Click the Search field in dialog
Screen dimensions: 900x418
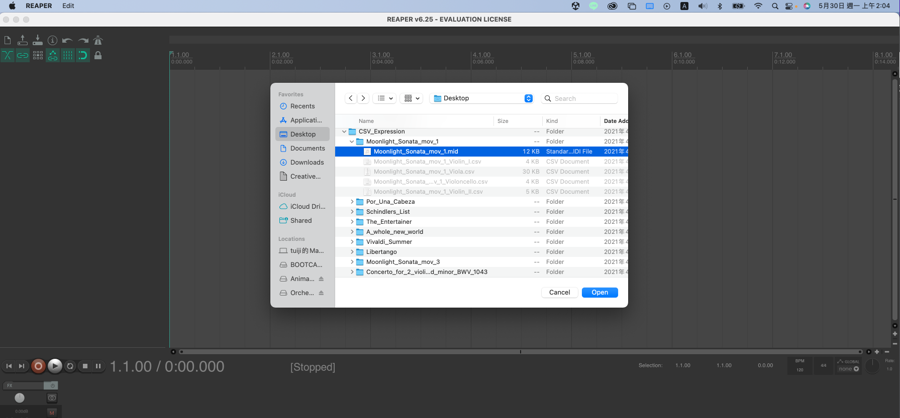point(585,99)
